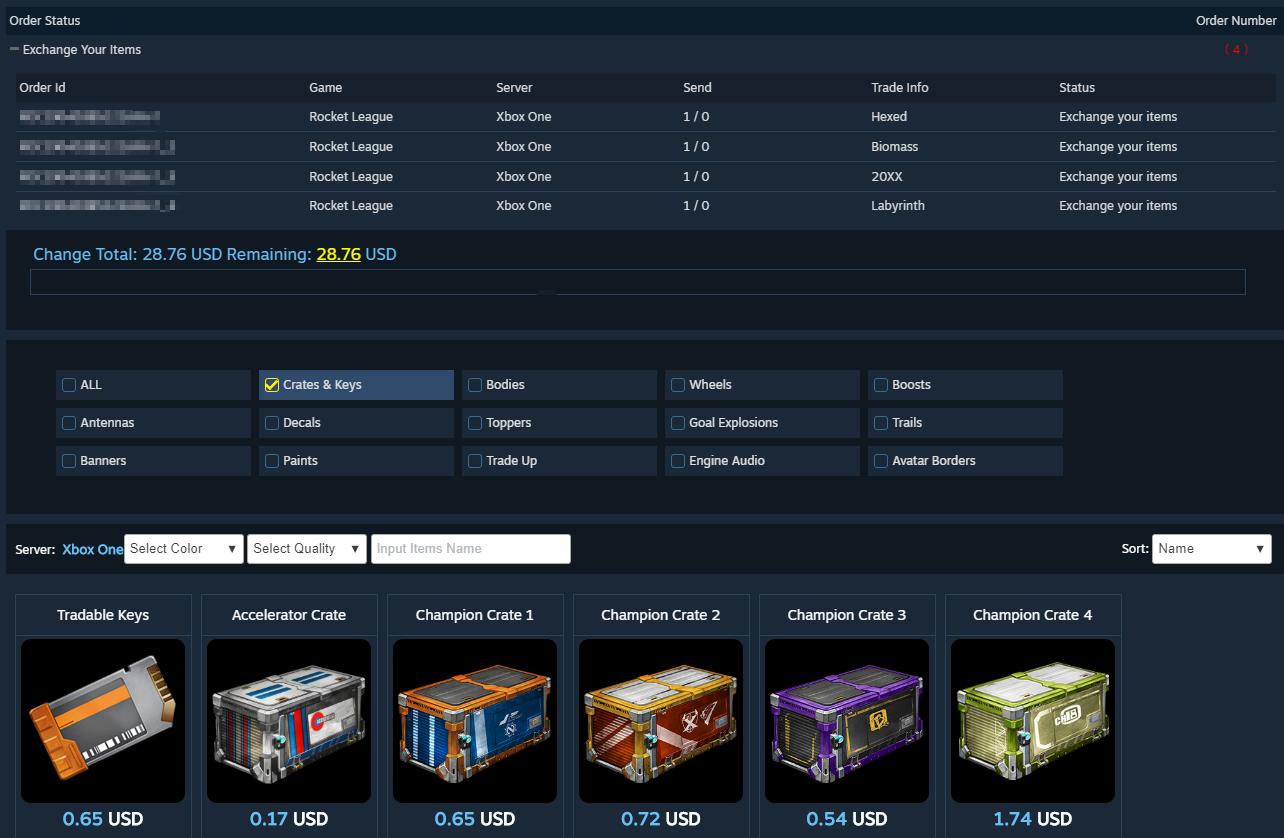The height and width of the screenshot is (838, 1284).
Task: Select the Accelerator Crate image
Action: (x=289, y=720)
